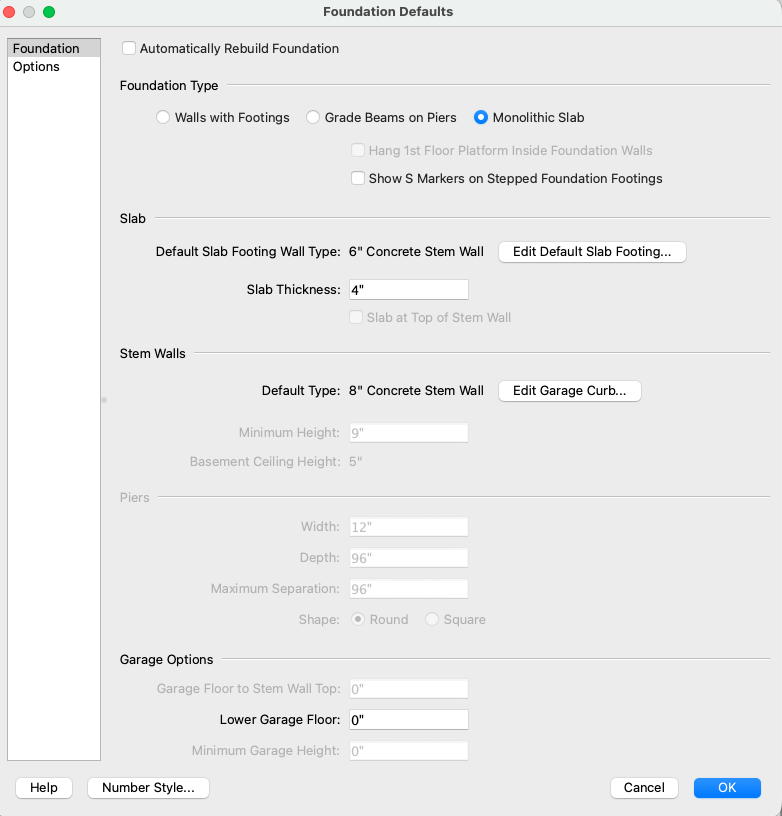Click the green zoom window button
This screenshot has width=782, height=816.
49,12
